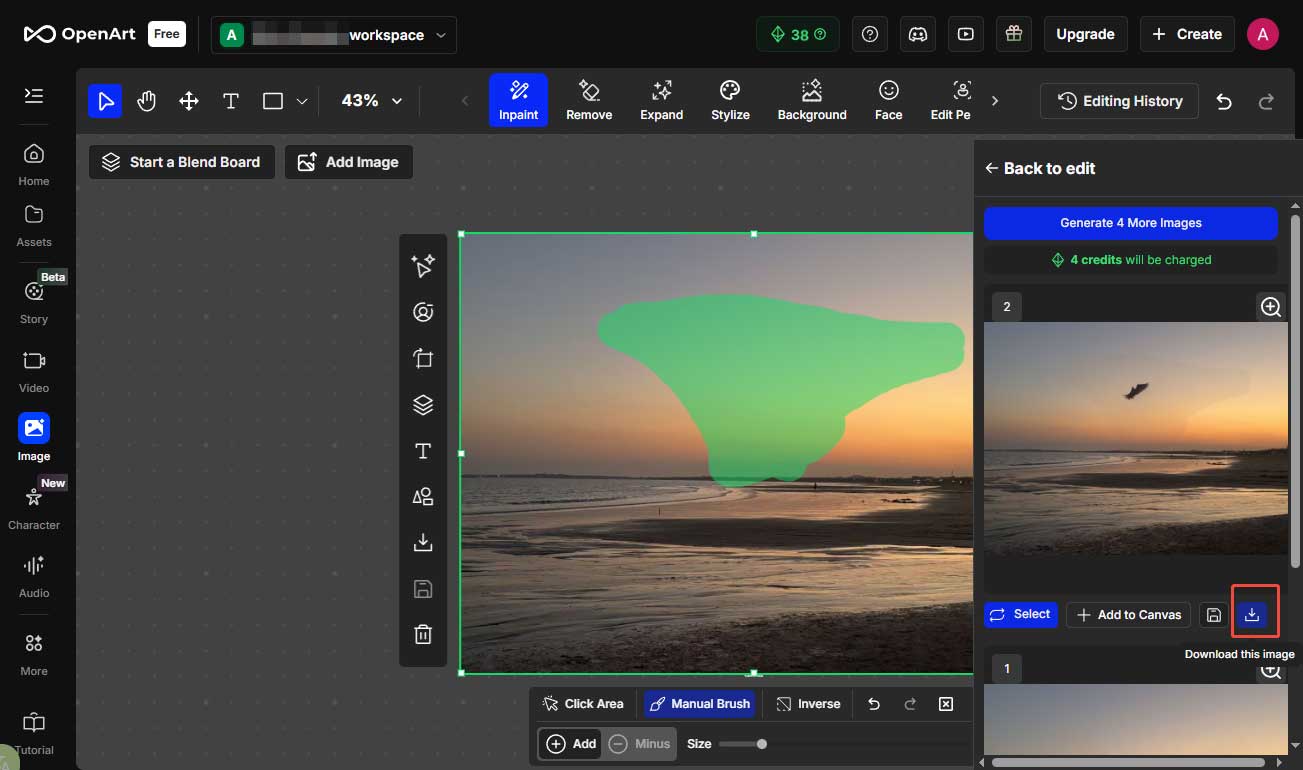
Task: Delete selection using the trash icon
Action: tap(422, 634)
